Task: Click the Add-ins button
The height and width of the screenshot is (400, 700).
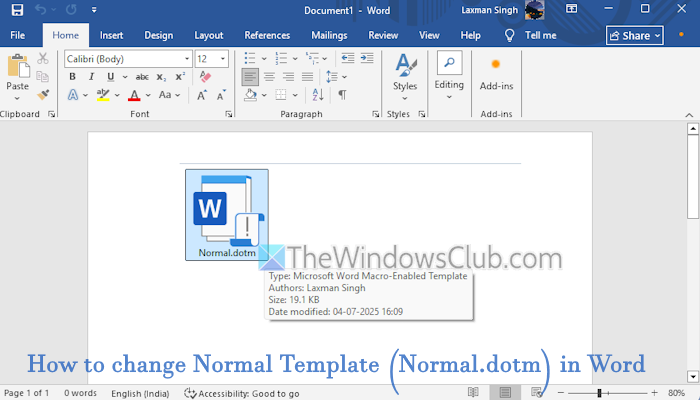Action: (496, 74)
